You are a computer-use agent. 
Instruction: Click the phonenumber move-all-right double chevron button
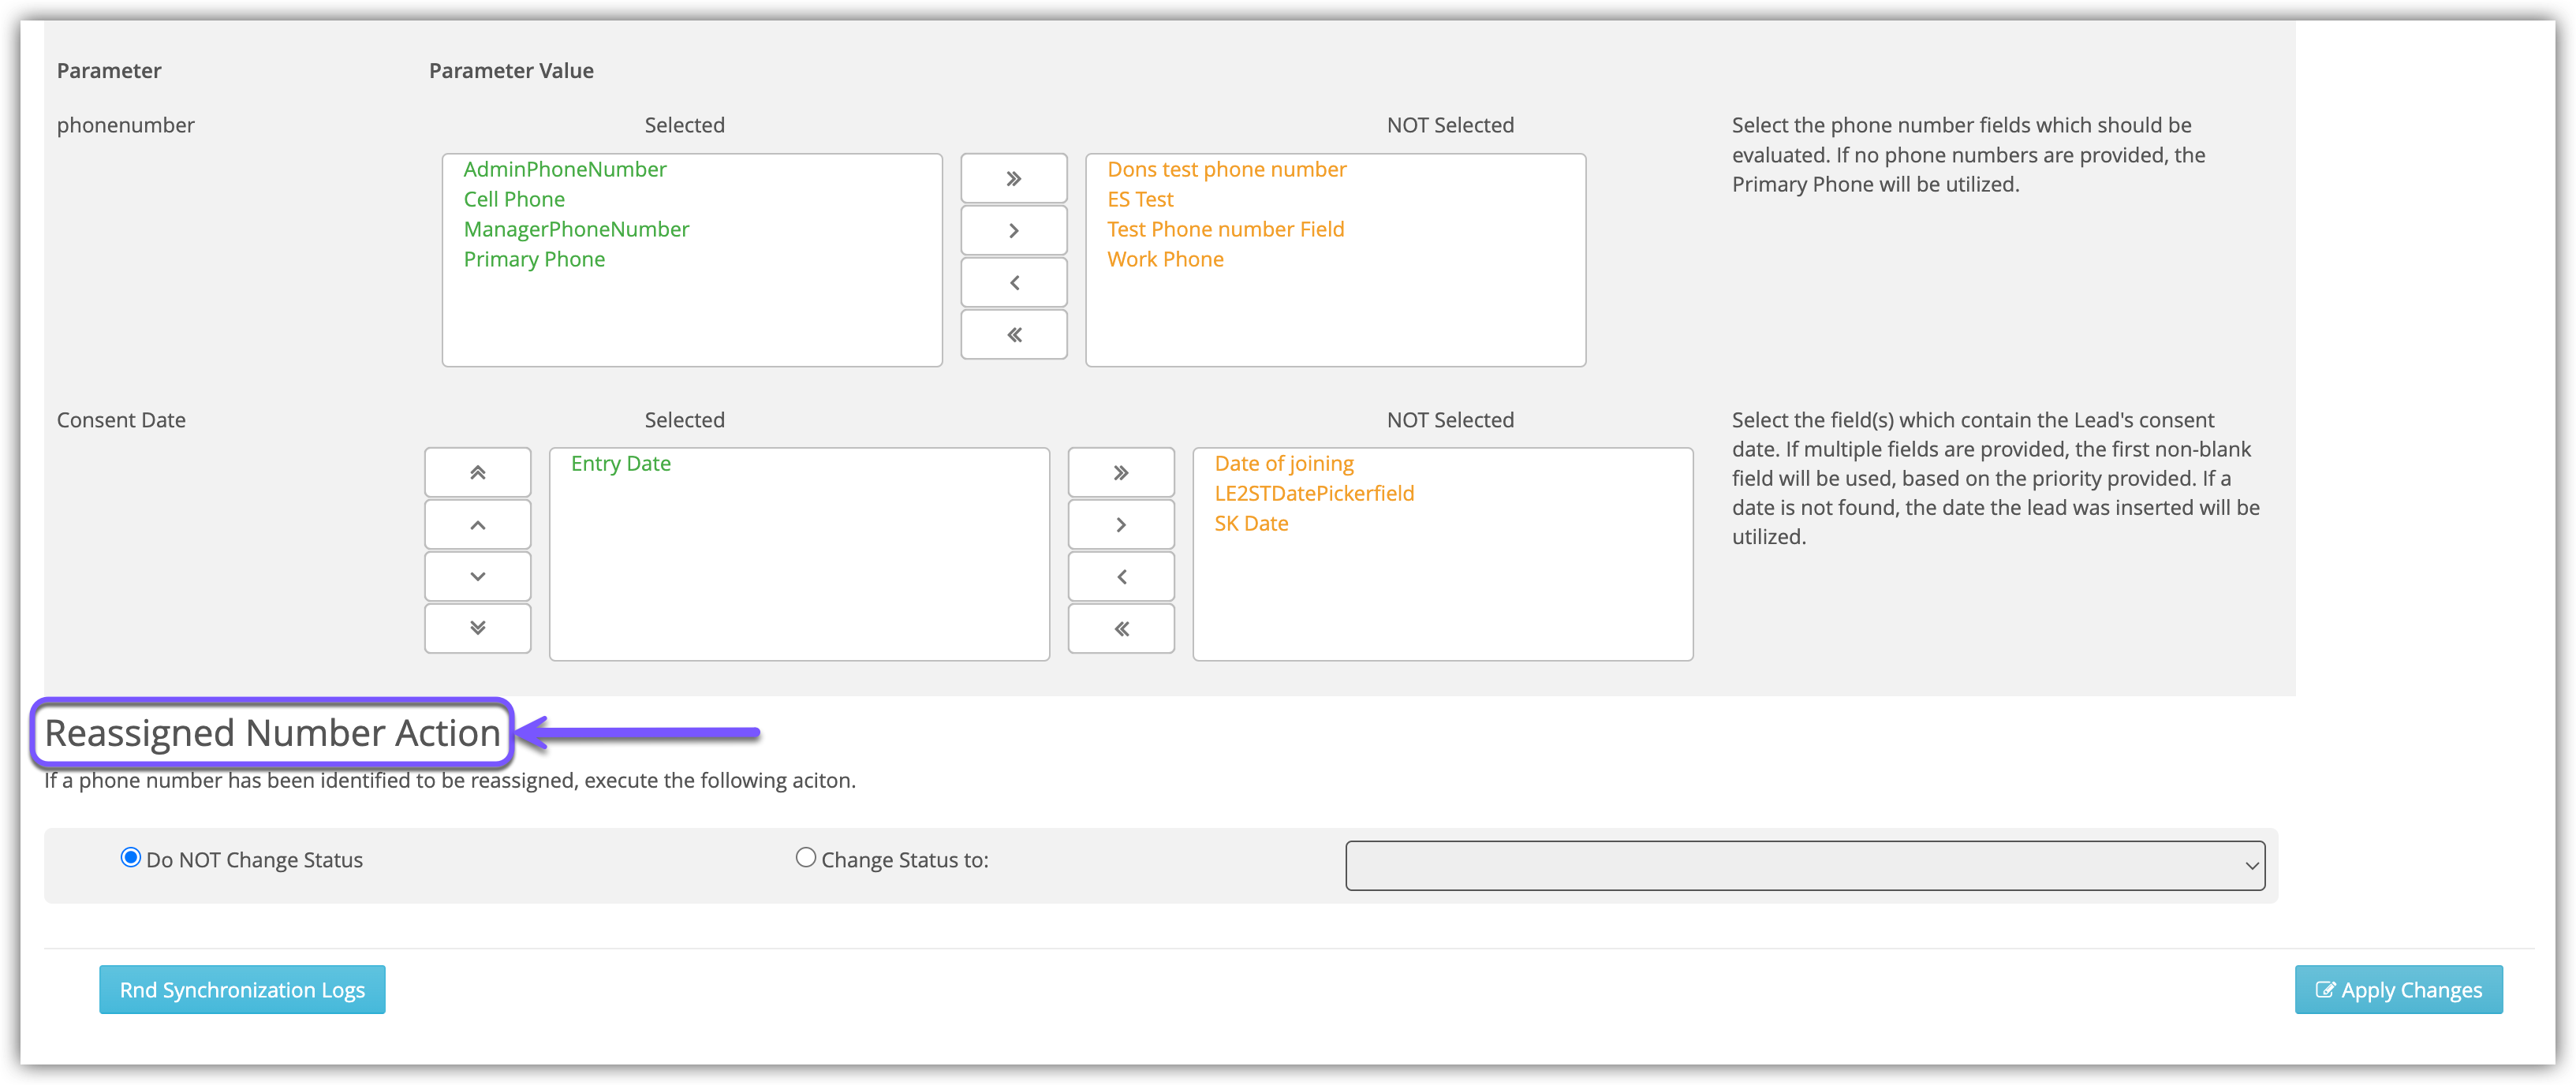(x=1013, y=179)
